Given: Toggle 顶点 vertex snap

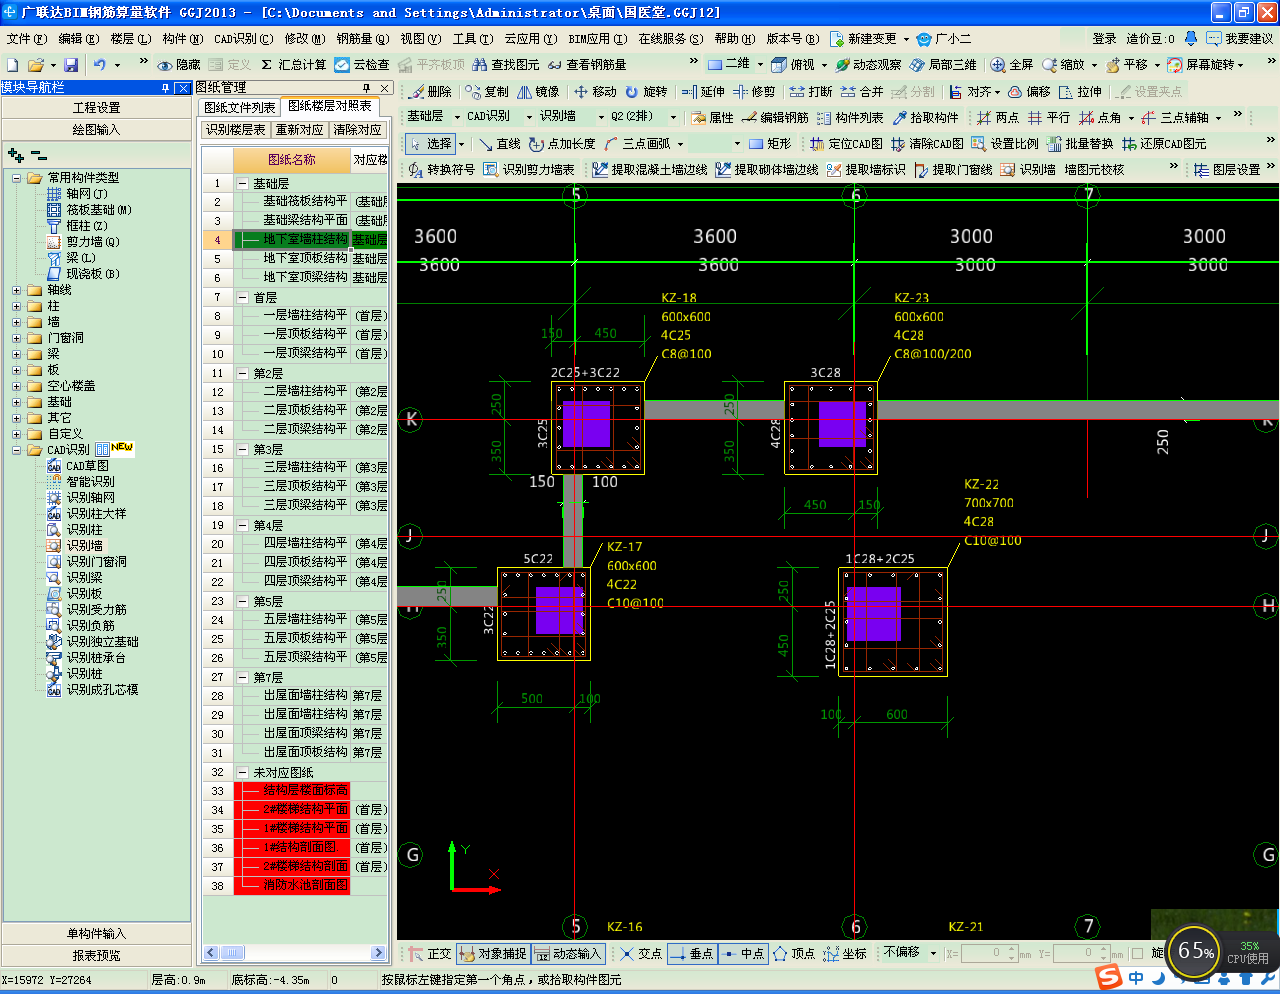Looking at the screenshot, I should click(794, 954).
